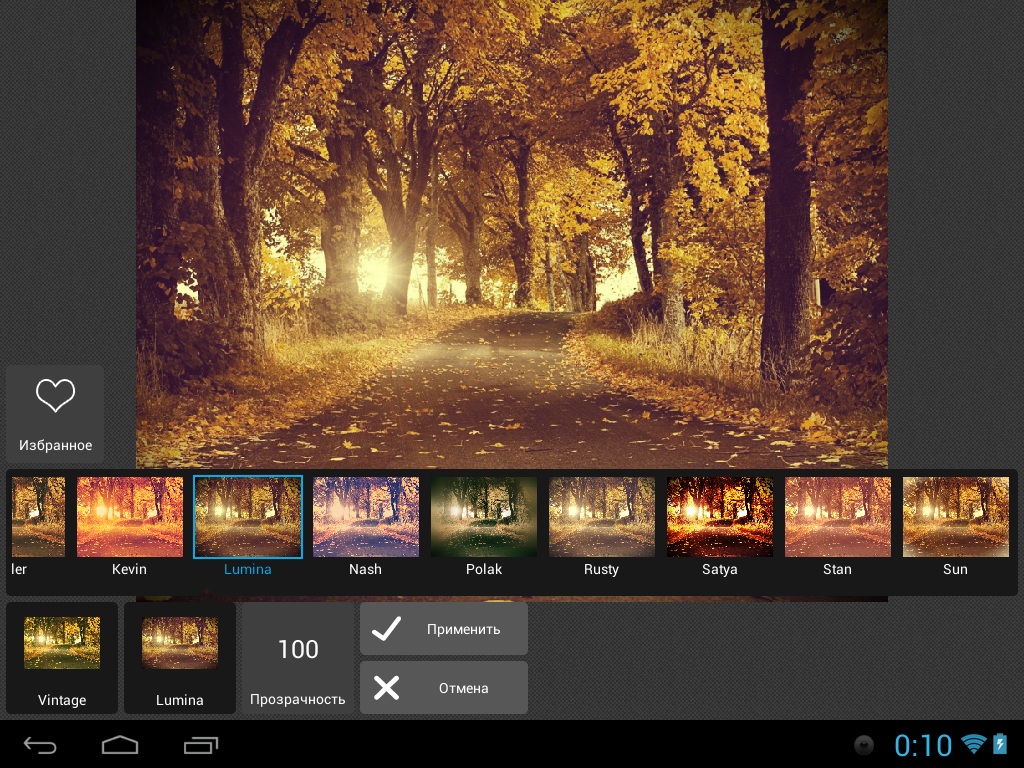The image size is (1024, 768).
Task: Tap the Android home navigation icon
Action: click(x=120, y=745)
